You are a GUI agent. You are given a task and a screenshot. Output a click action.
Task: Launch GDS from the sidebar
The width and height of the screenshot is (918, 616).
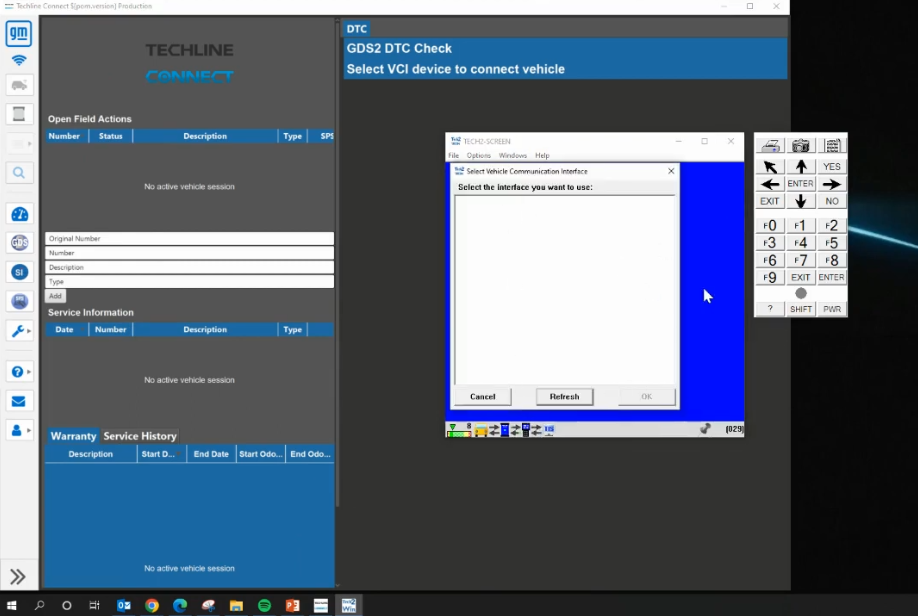(19, 242)
